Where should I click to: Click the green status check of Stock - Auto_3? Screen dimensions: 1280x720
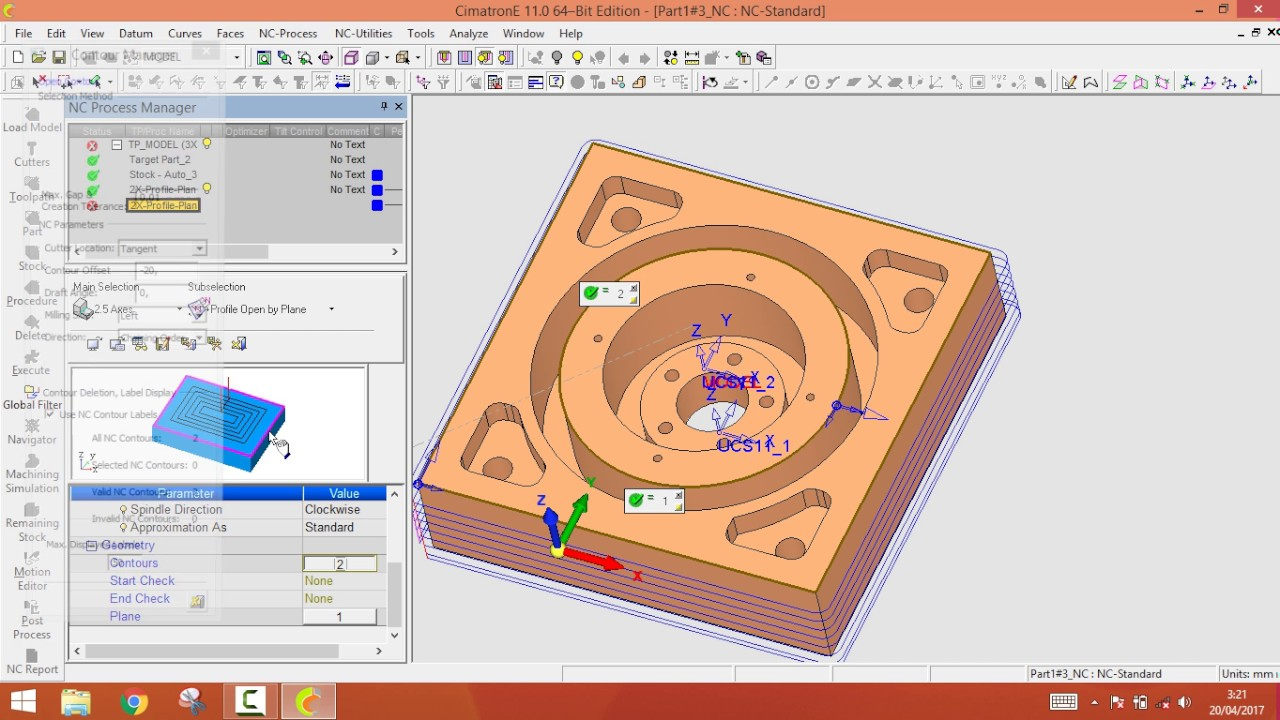pos(93,175)
